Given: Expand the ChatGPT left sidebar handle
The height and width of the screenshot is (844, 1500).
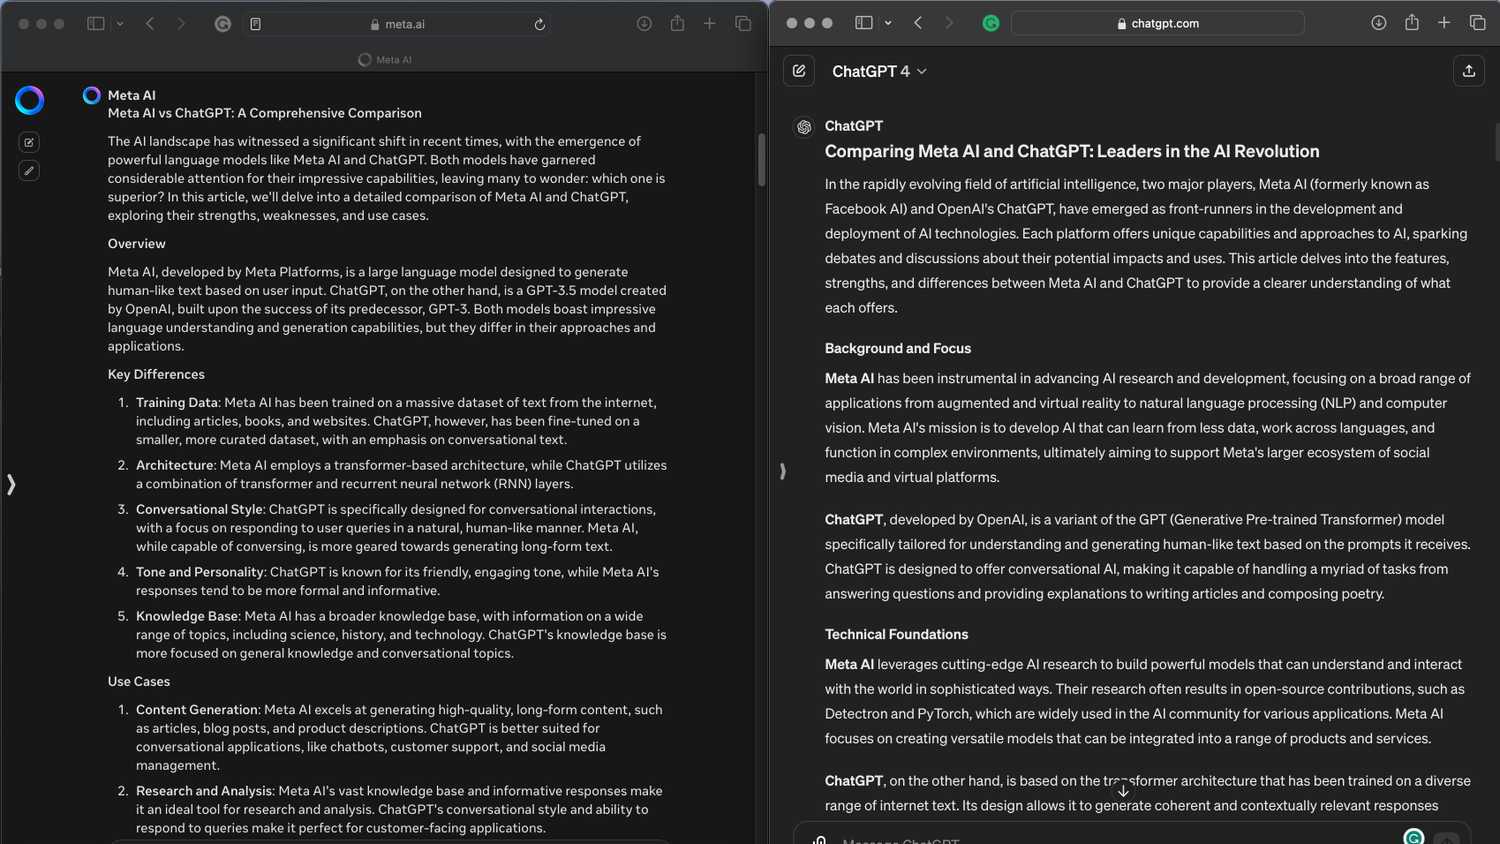Looking at the screenshot, I should (782, 471).
